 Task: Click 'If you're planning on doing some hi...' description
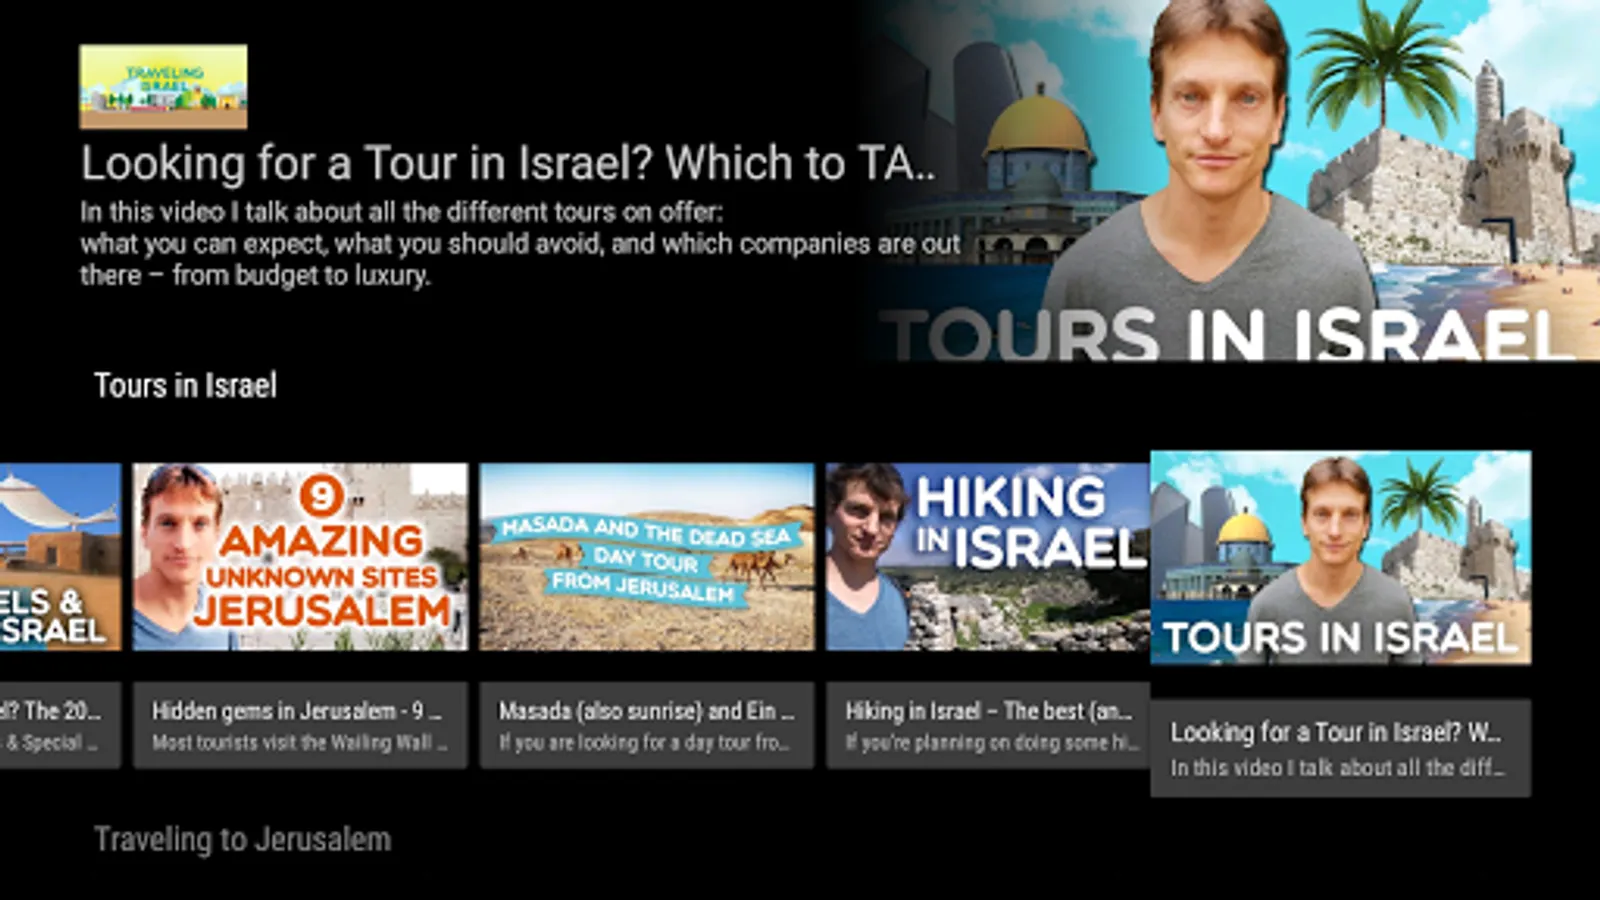point(992,742)
